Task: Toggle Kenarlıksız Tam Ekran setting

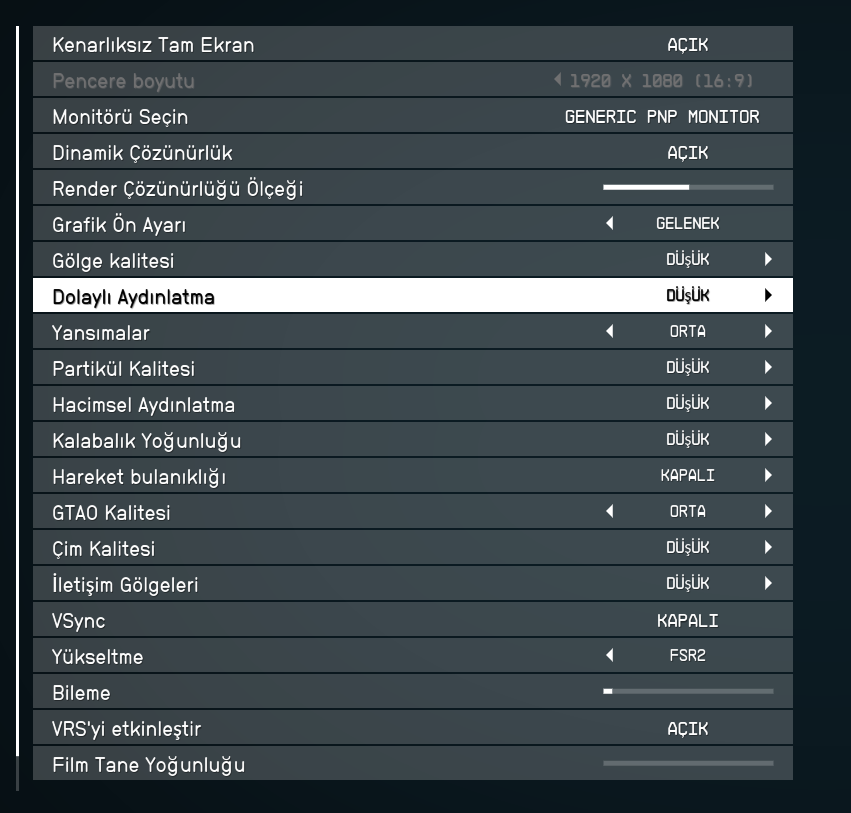Action: pyautogui.click(x=687, y=44)
